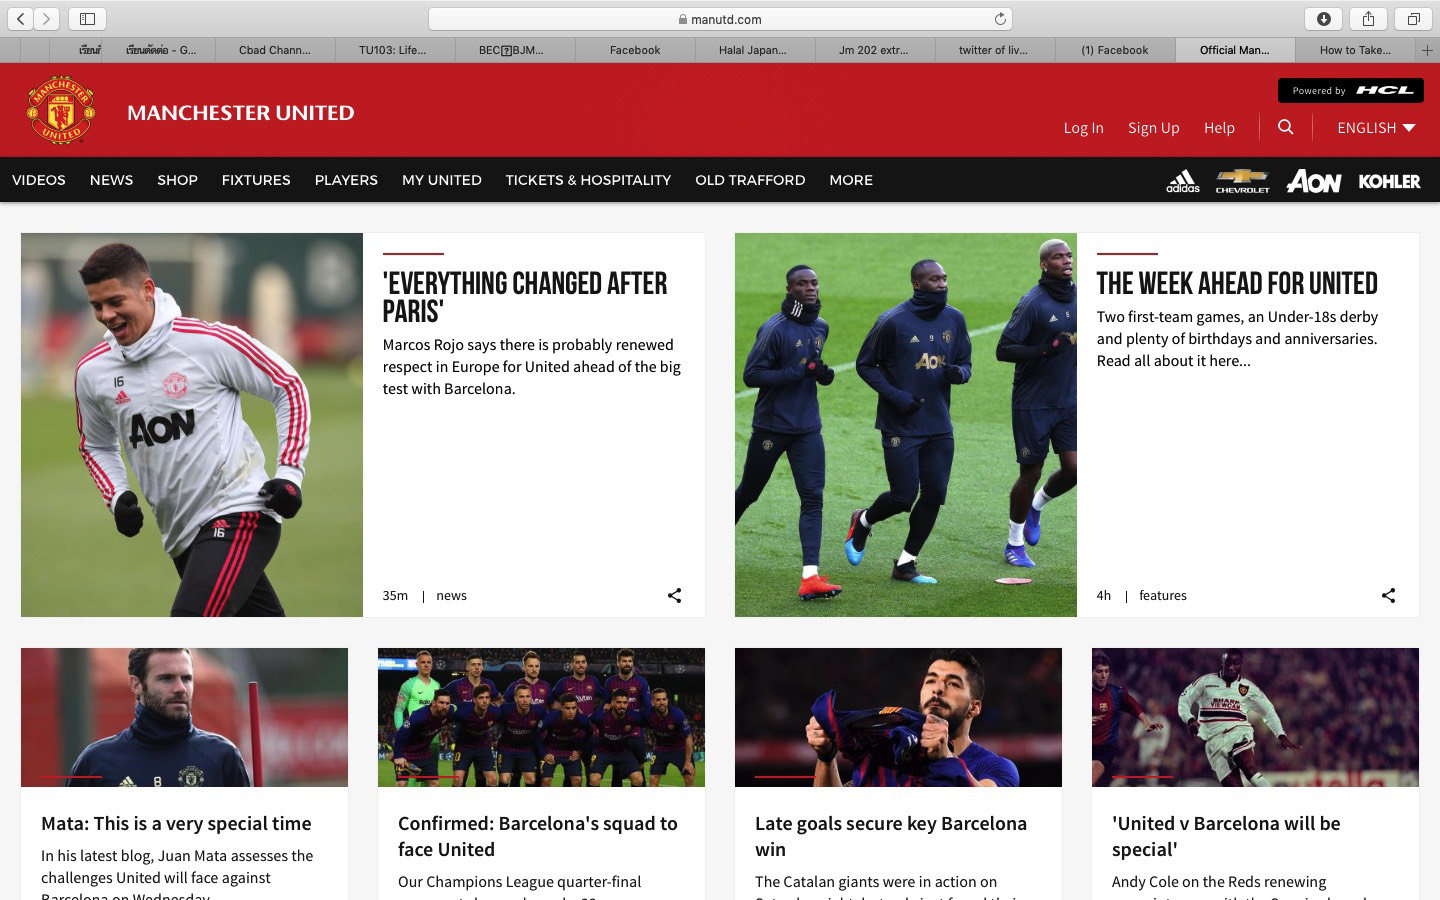This screenshot has height=900, width=1440.
Task: Click the manutd.com address bar
Action: [720, 19]
